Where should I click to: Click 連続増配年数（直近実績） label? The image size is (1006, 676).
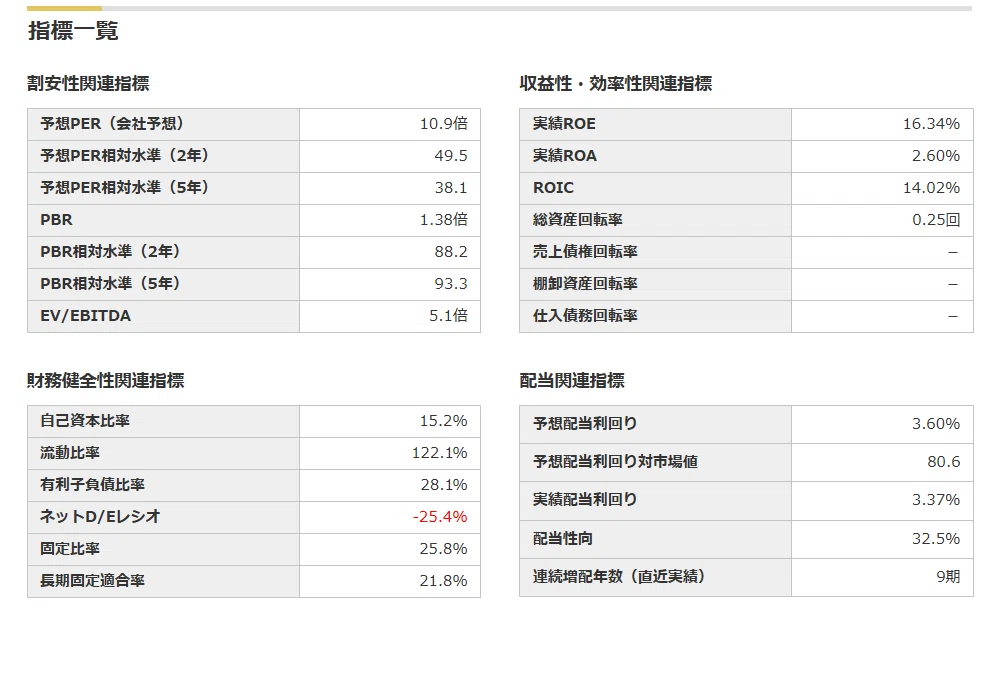pos(619,577)
